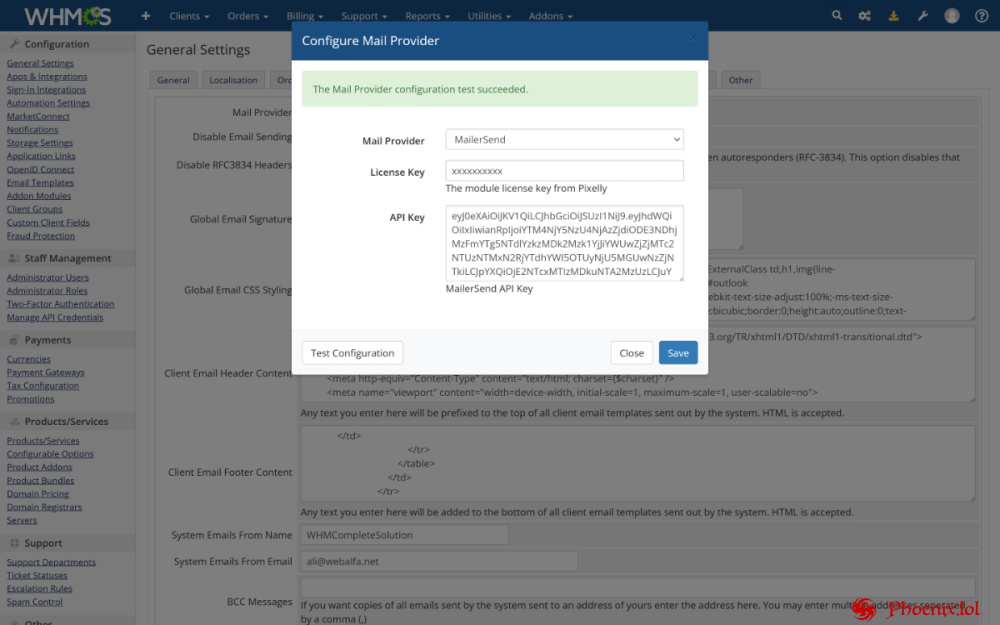Open the yellow update download icon
This screenshot has width=1000, height=625.
pyautogui.click(x=893, y=15)
